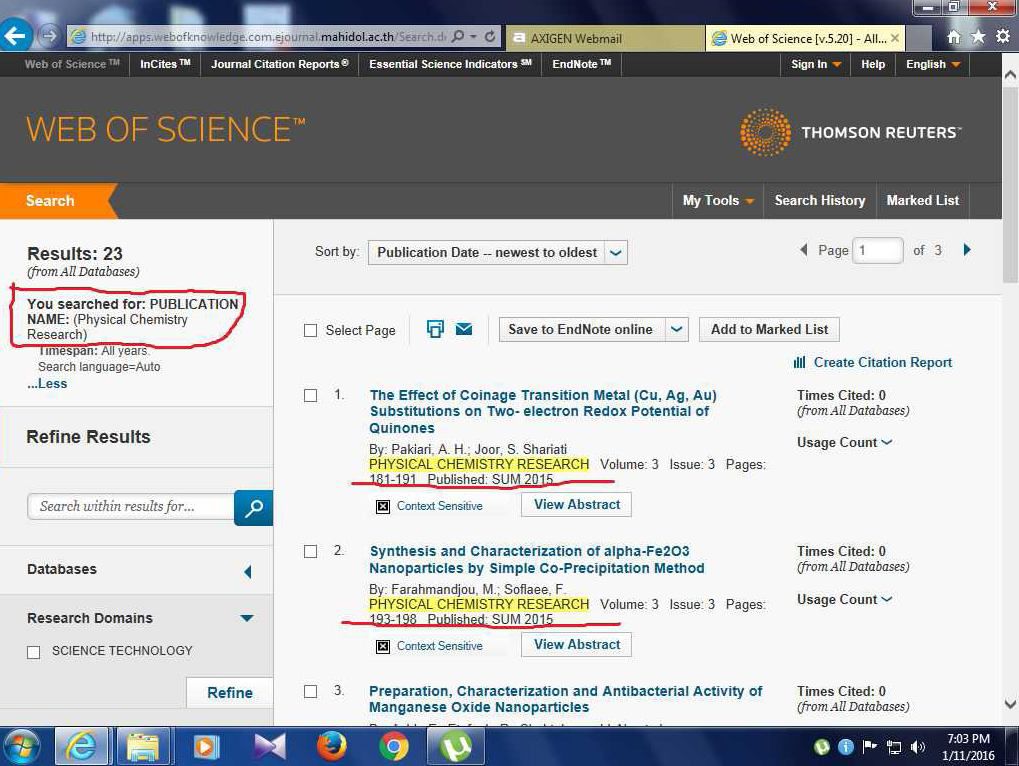Screen dimensions: 1019x766
Task: Click the browser forward arrow button
Action: [49, 36]
